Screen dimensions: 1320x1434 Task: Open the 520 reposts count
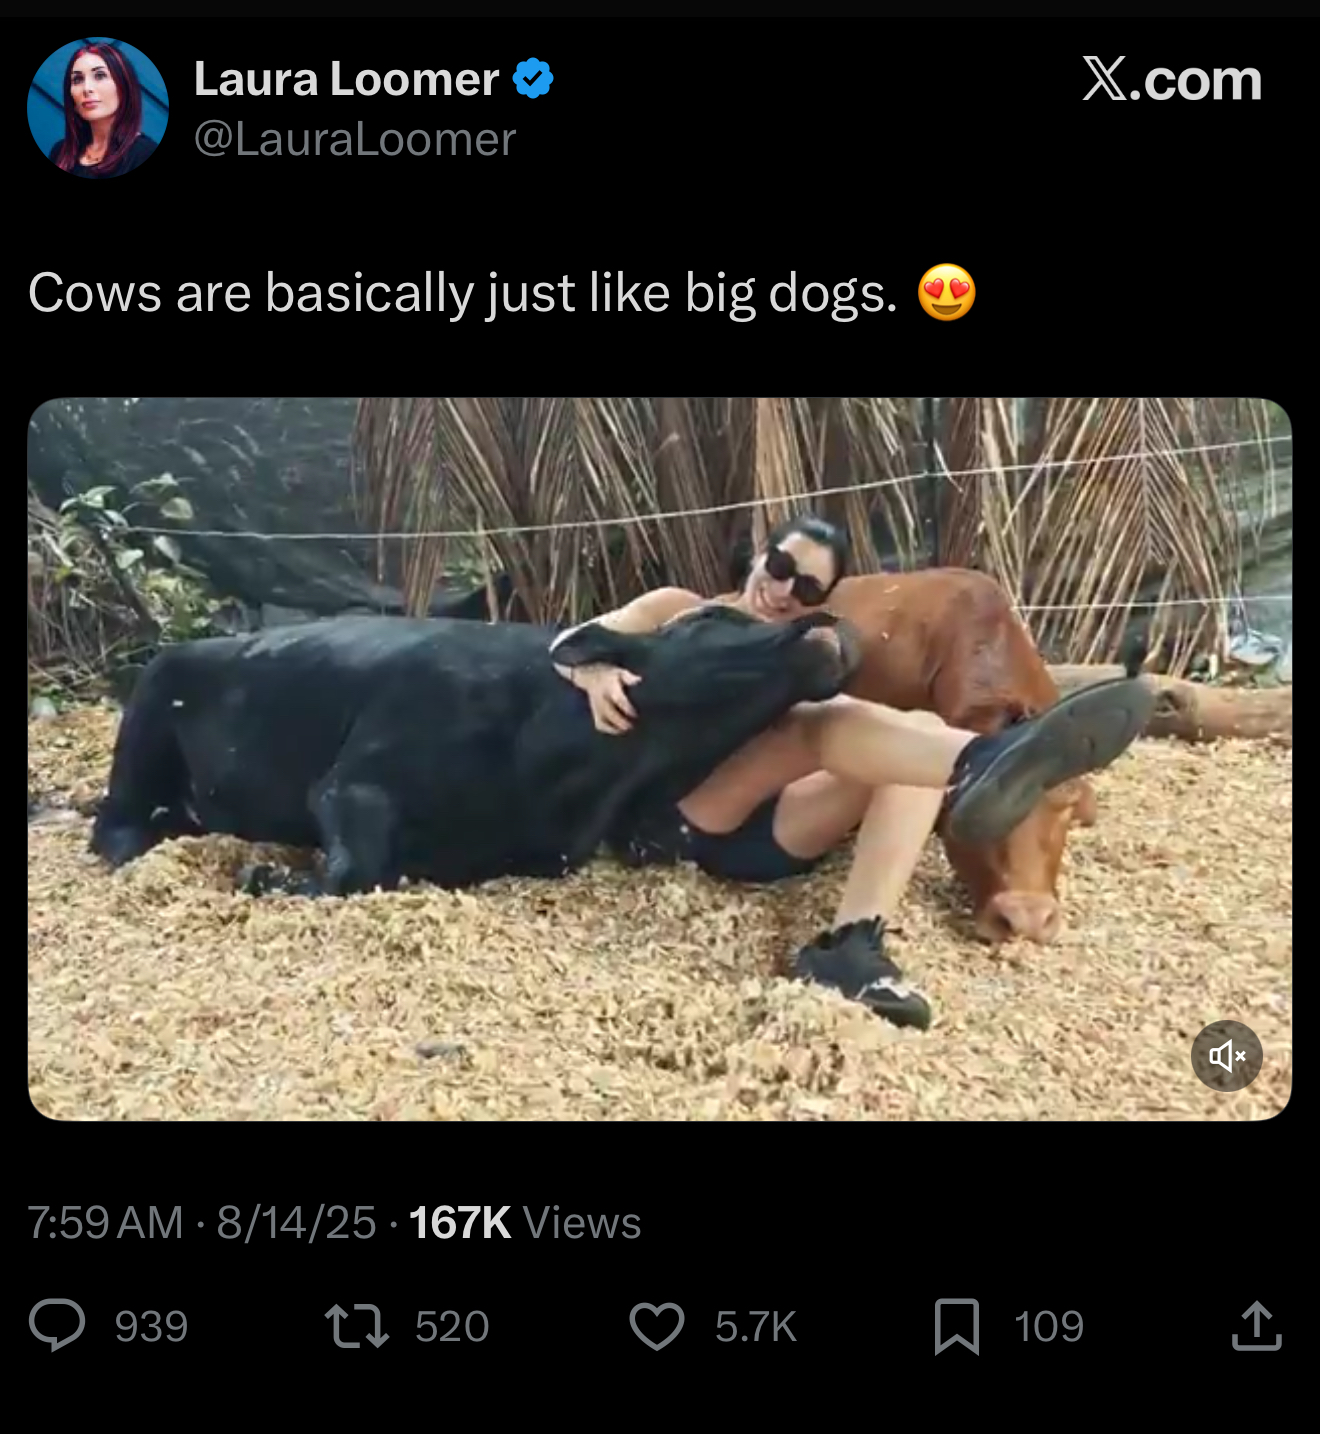452,1327
